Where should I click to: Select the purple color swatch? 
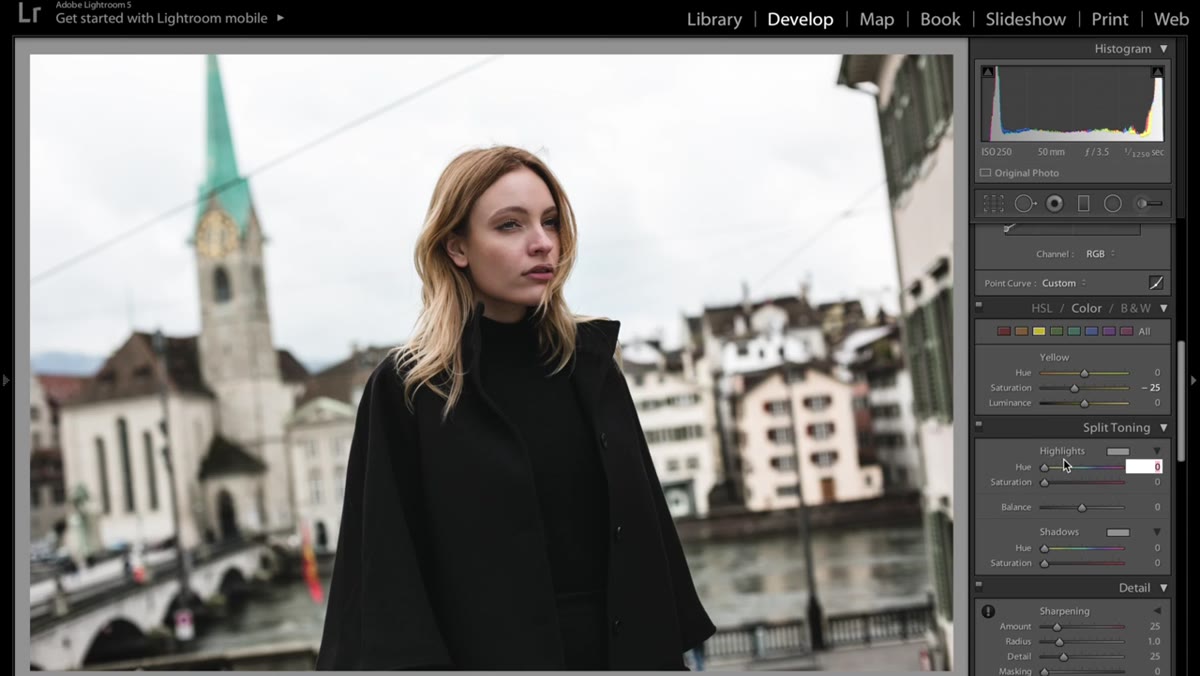[x=1109, y=331]
